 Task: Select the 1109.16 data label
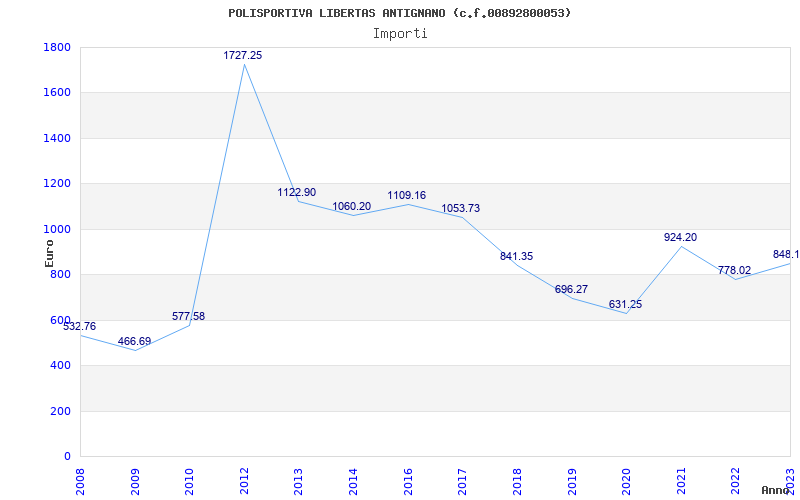point(407,195)
